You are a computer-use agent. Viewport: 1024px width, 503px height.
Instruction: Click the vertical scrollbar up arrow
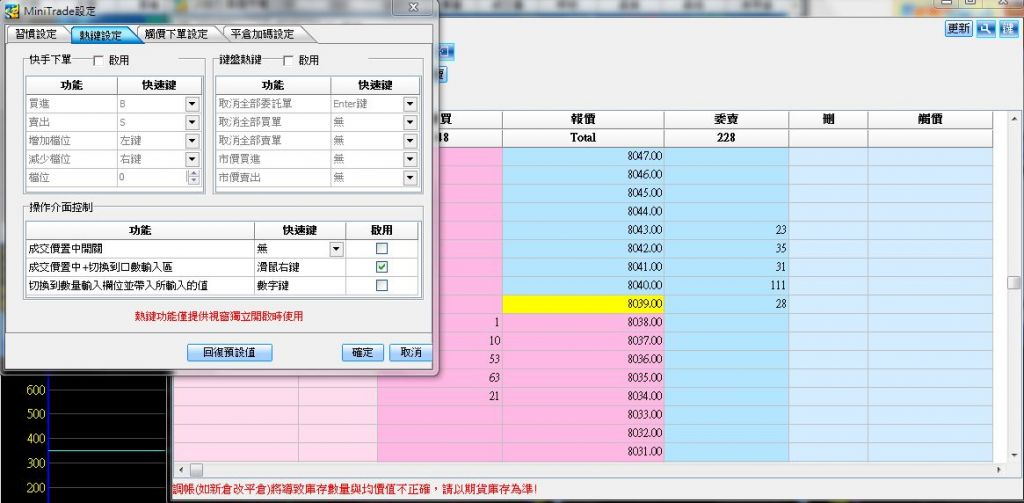1014,119
